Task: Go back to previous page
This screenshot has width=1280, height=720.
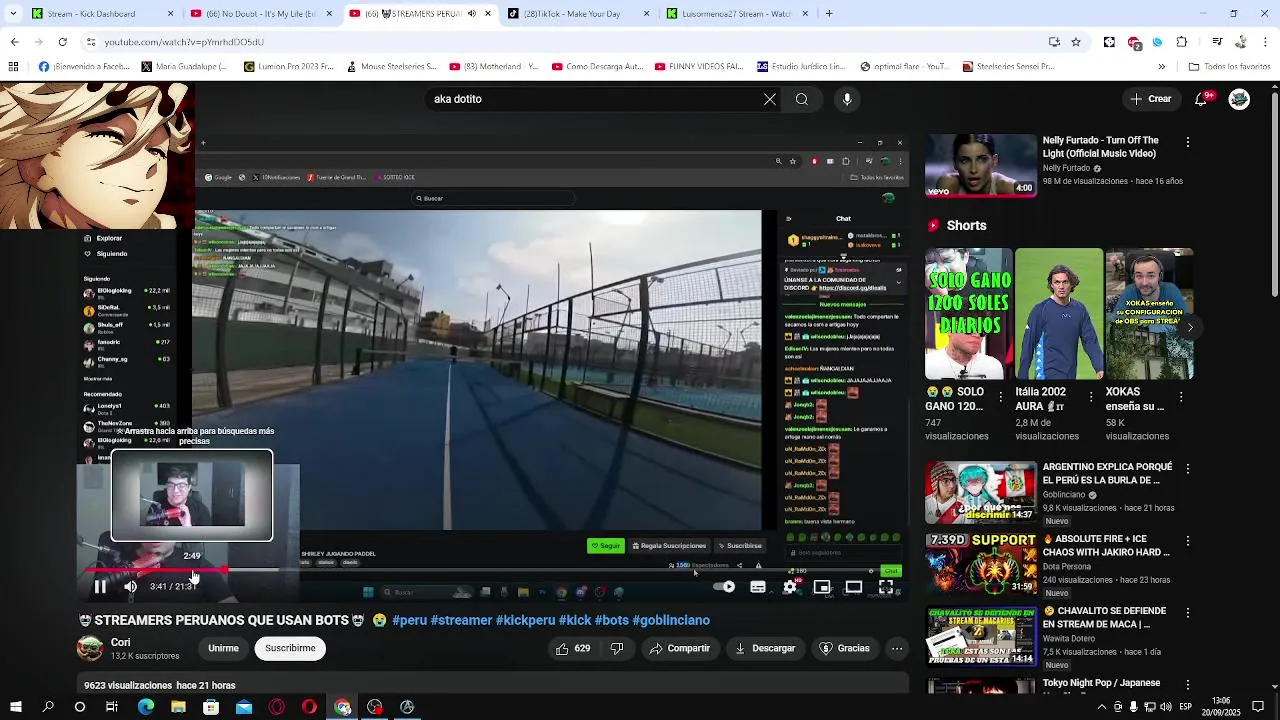Action: pos(14,42)
